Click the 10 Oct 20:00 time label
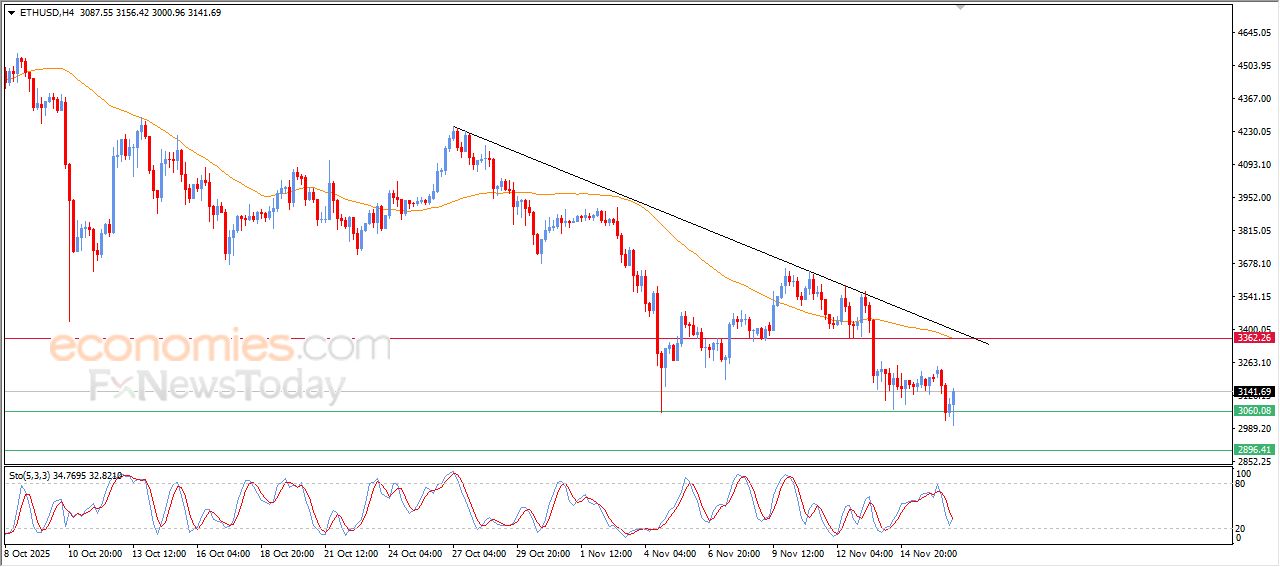 click(x=95, y=552)
